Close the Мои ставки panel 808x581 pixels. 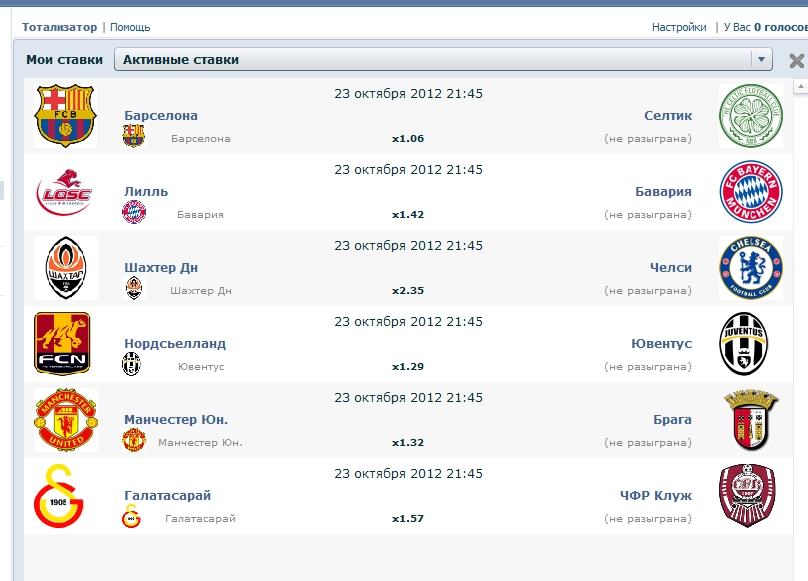click(x=796, y=61)
